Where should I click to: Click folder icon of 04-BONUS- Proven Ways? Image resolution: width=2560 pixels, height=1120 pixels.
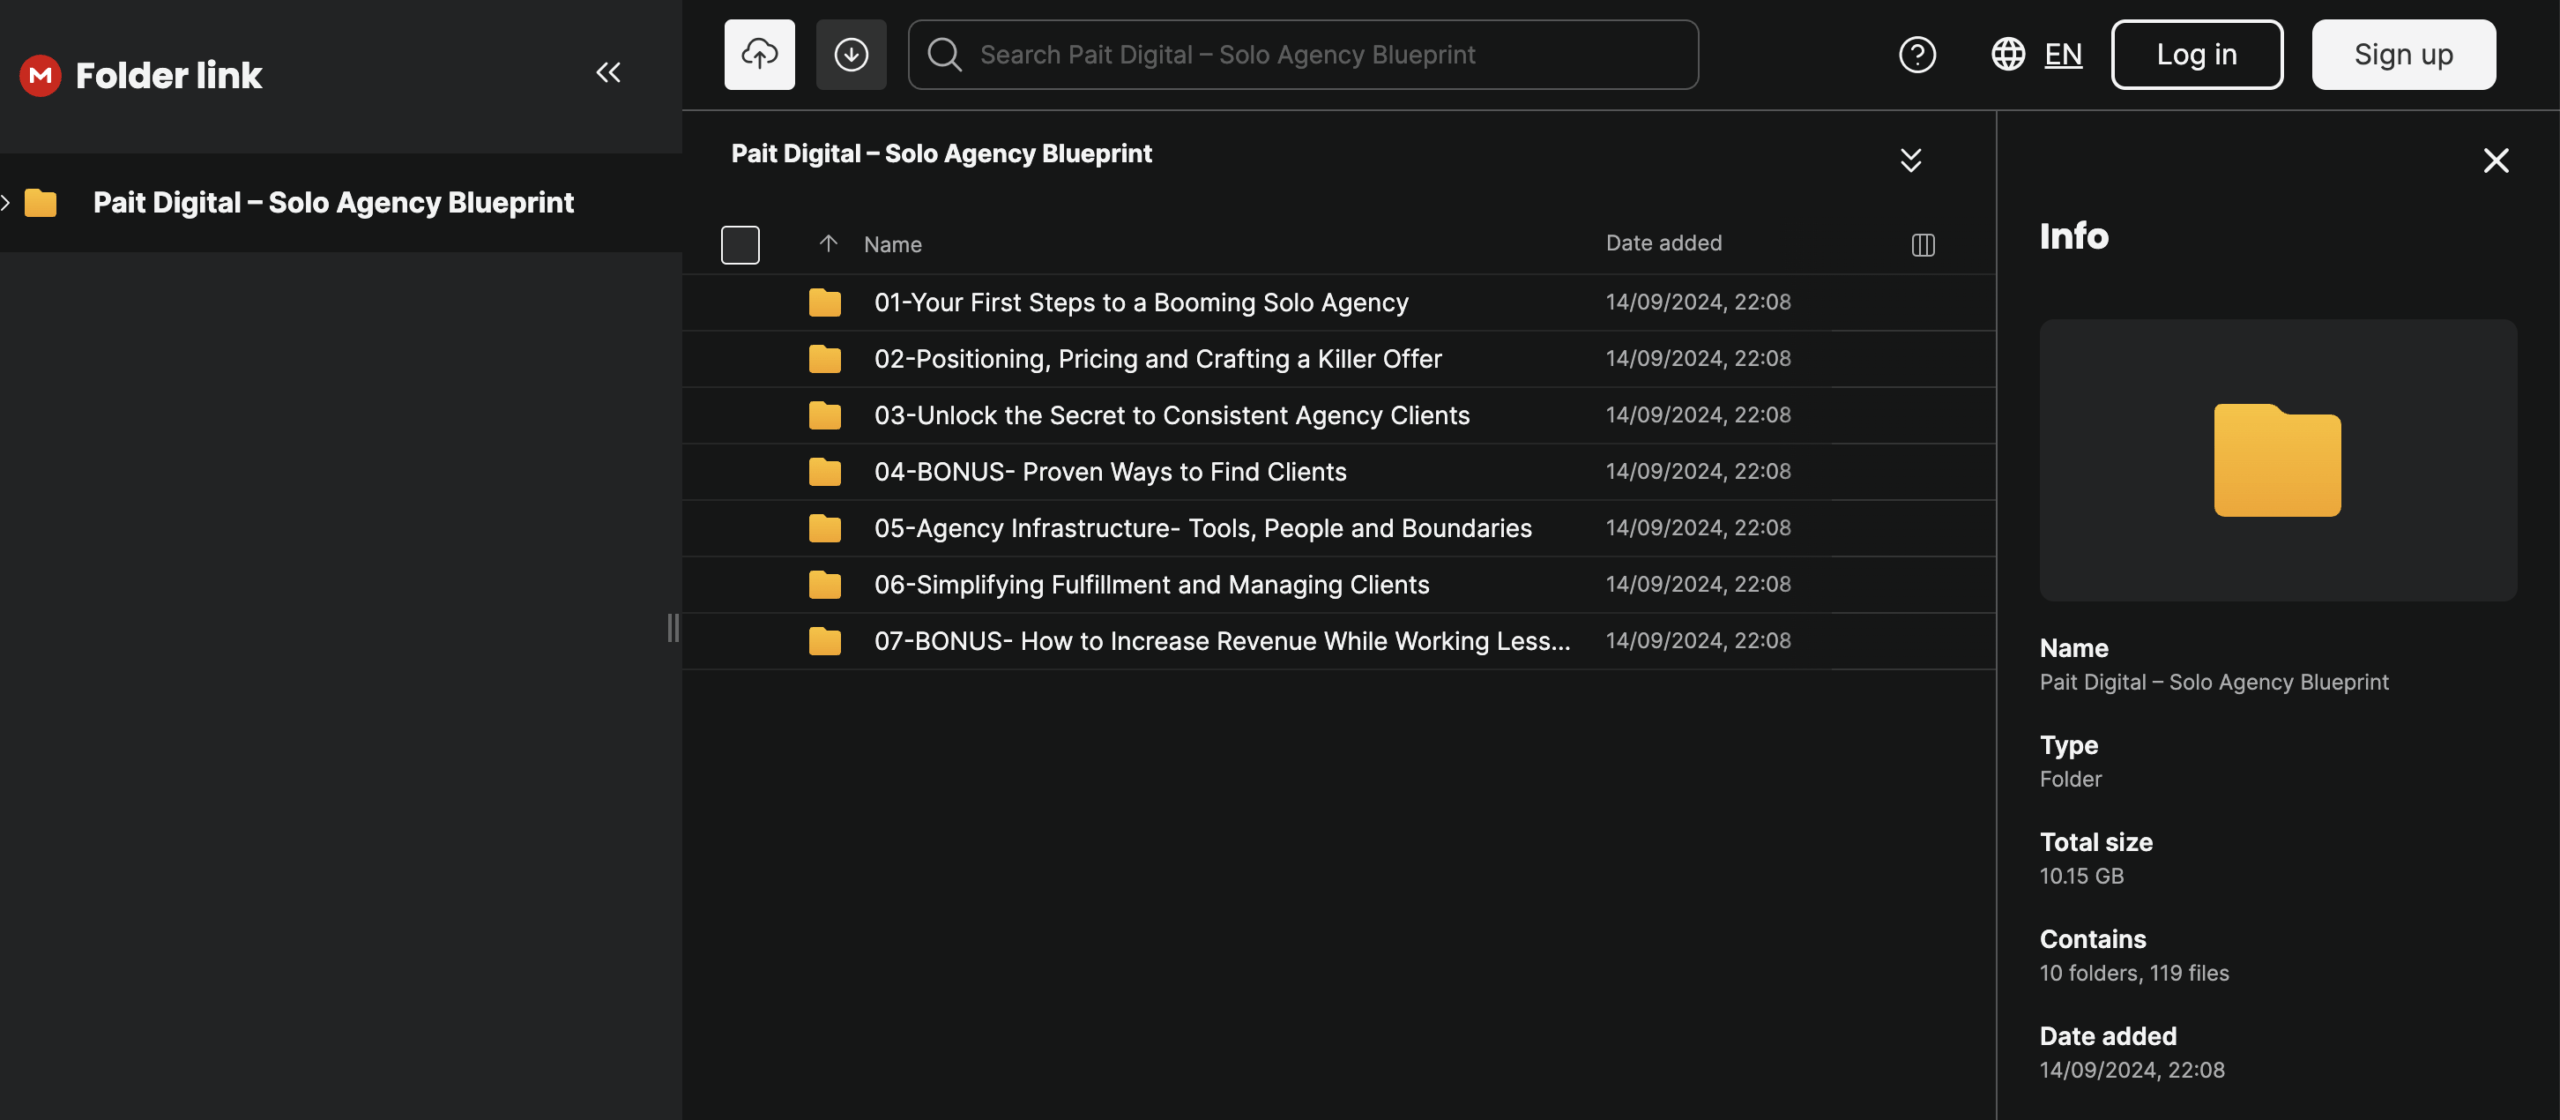[x=825, y=472]
